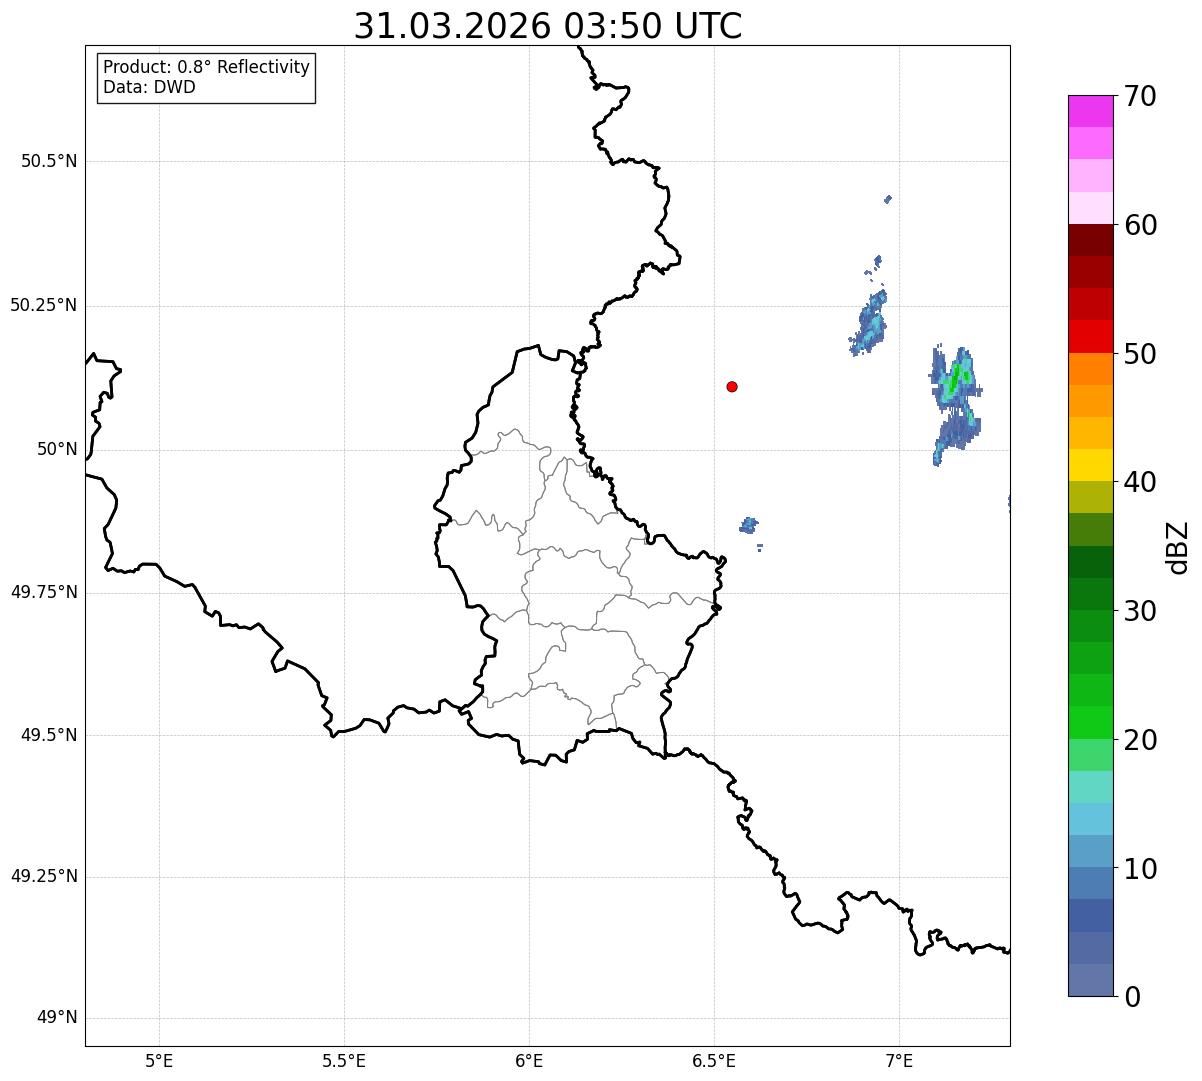Click the tiny echo near 50.45°N

(888, 199)
